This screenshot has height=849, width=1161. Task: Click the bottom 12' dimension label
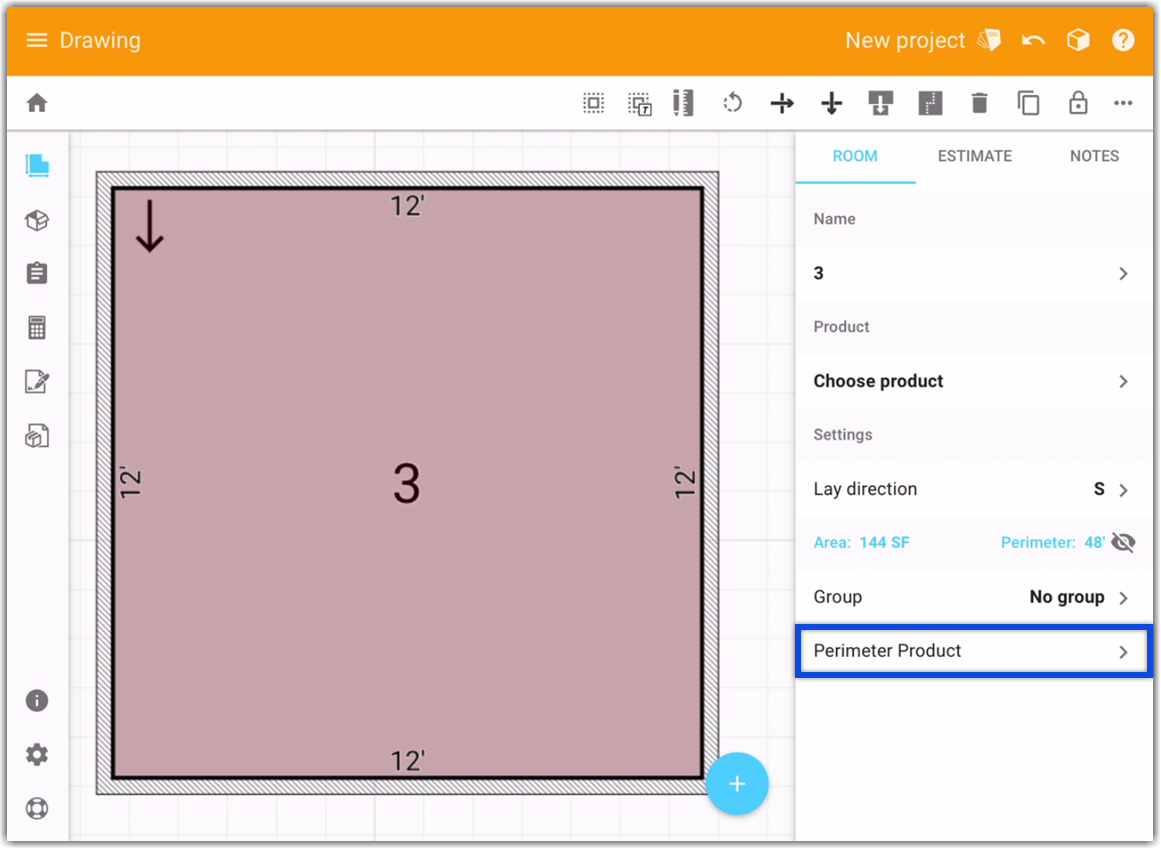(406, 761)
